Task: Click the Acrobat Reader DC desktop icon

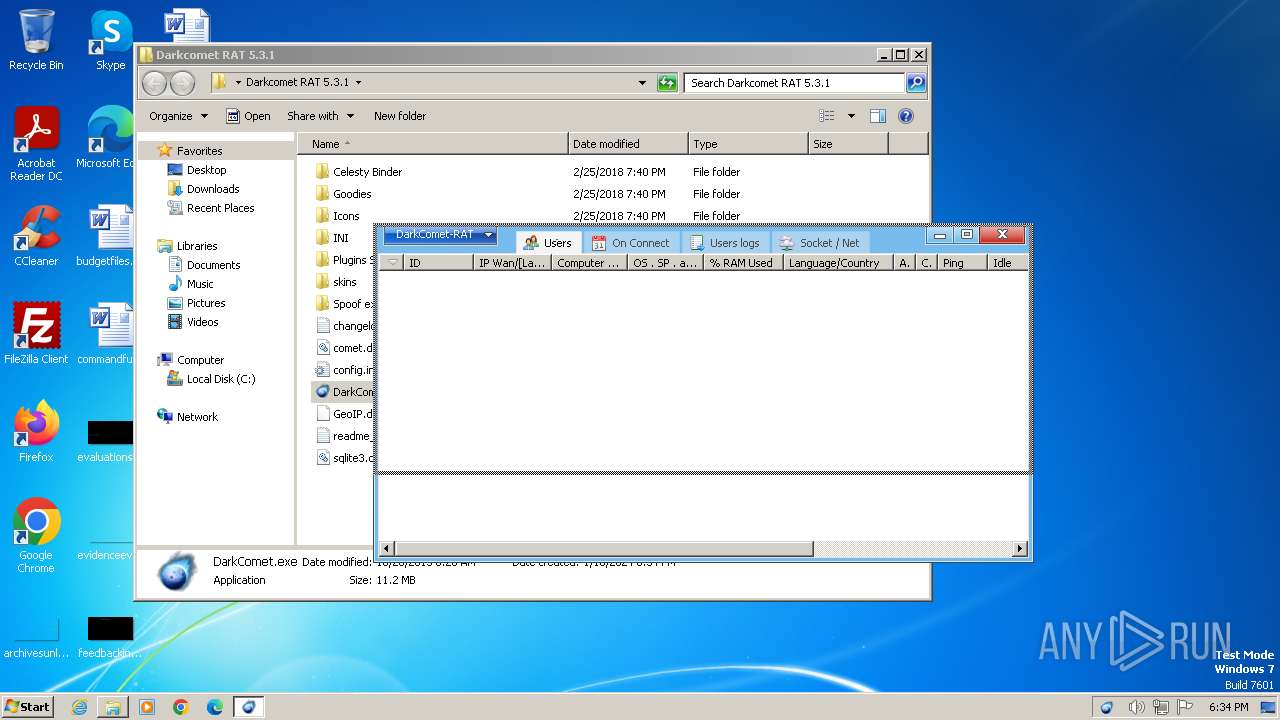Action: 36,143
